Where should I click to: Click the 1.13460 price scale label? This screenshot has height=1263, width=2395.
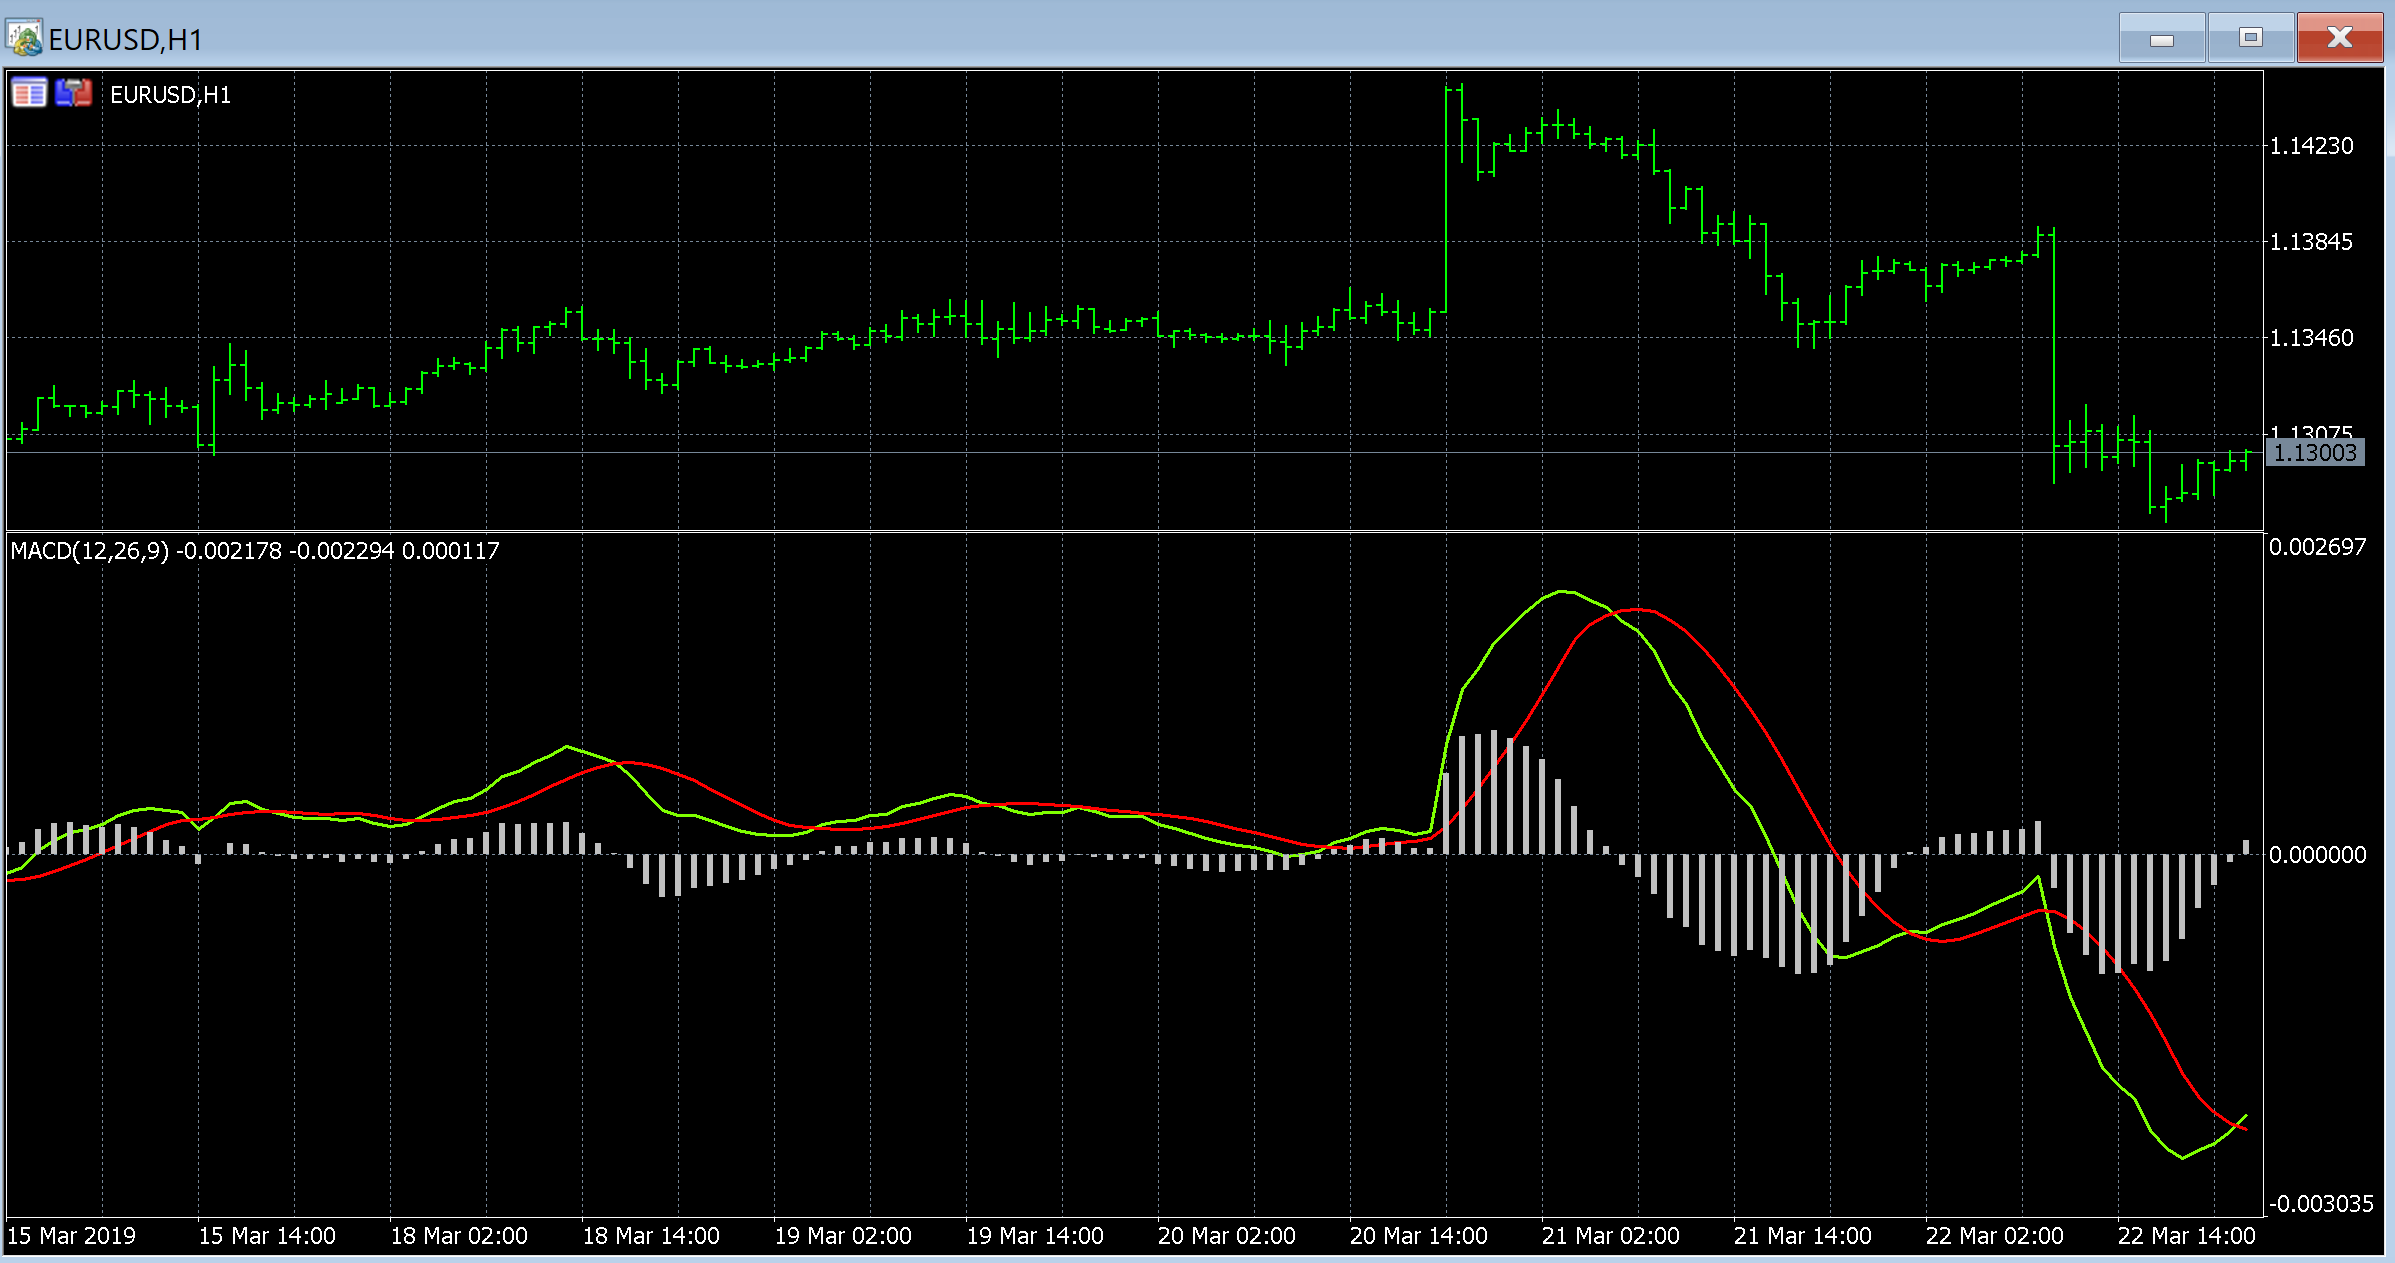tap(2311, 338)
